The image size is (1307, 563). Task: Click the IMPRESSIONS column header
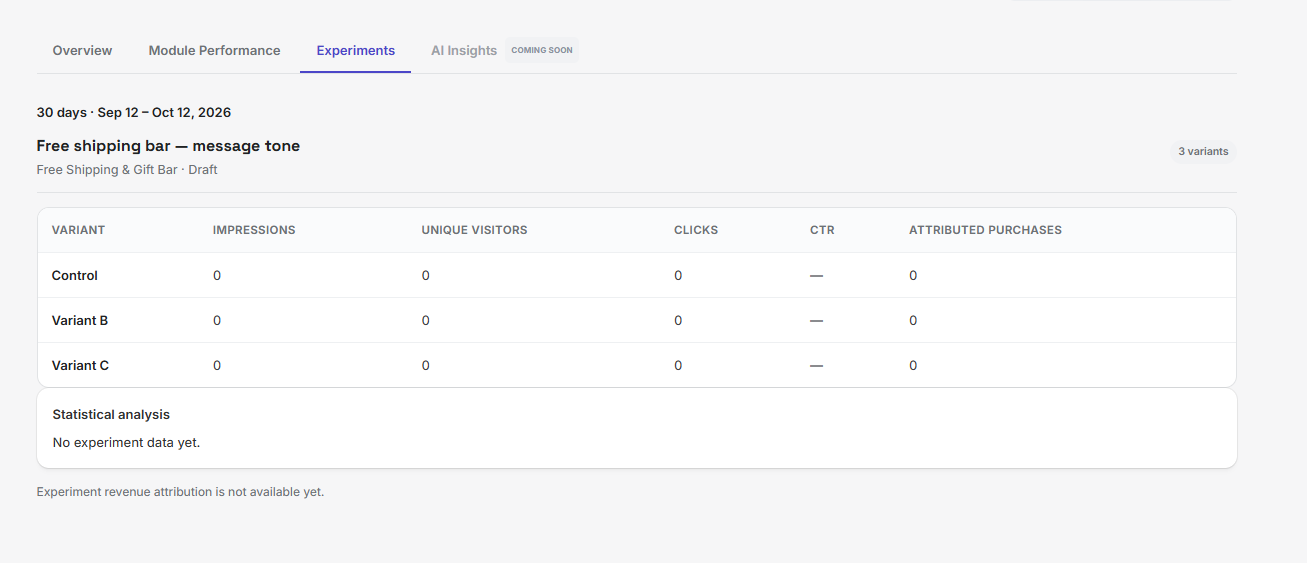[x=254, y=230]
